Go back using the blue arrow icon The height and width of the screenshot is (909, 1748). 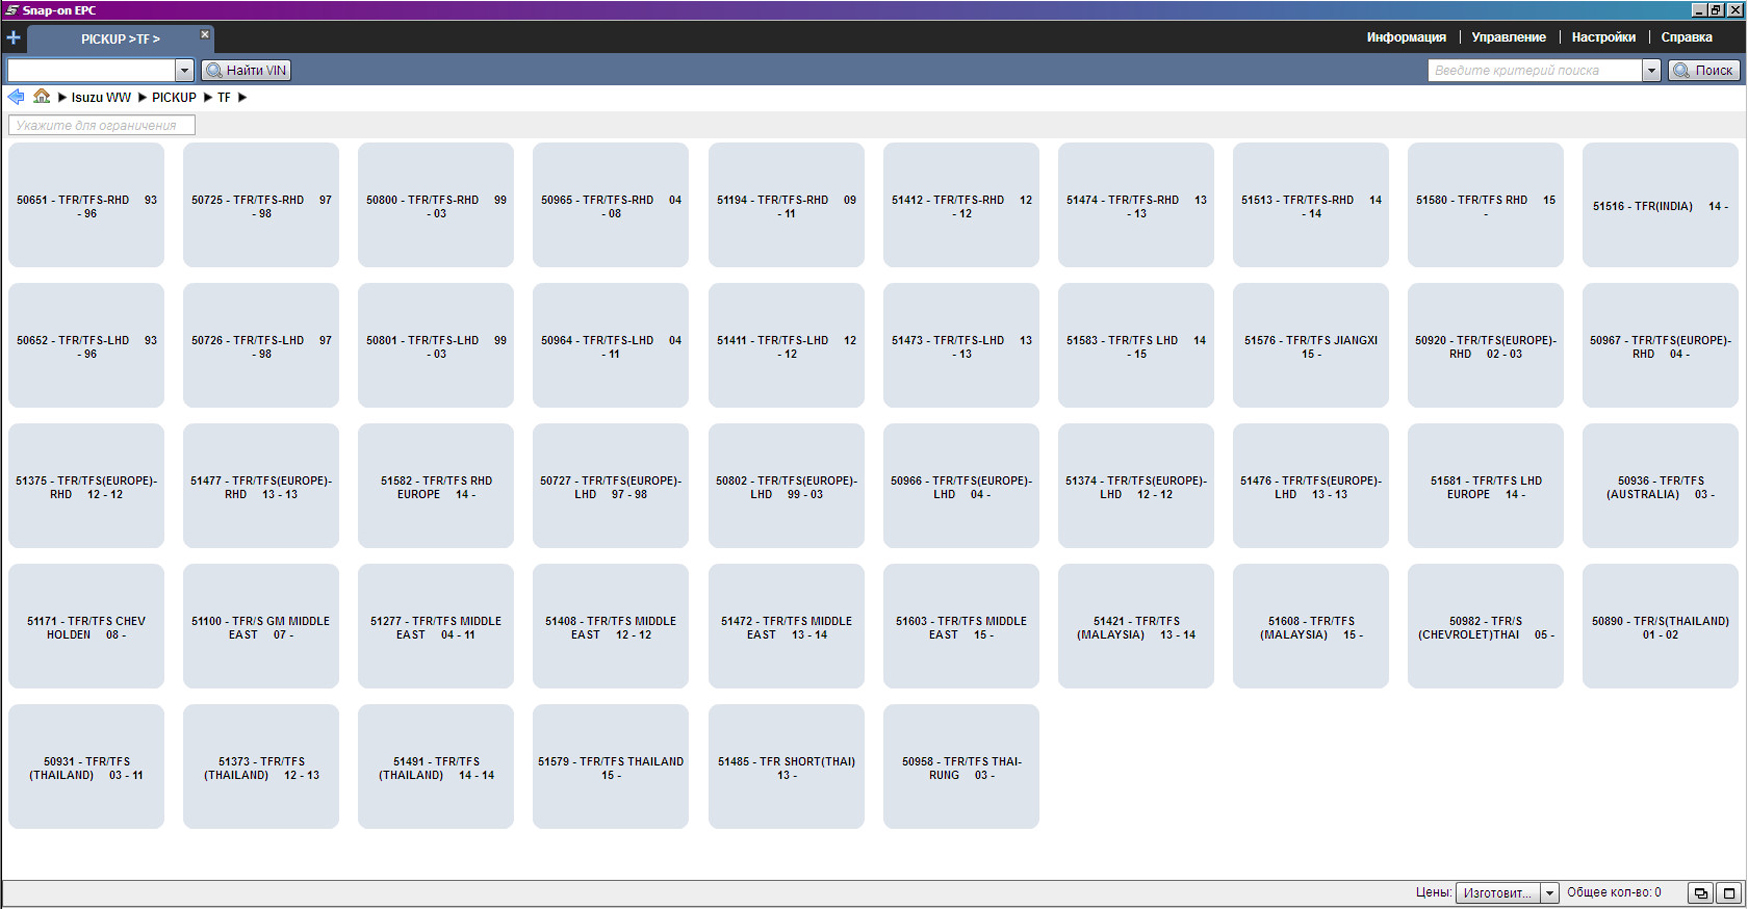pos(16,97)
